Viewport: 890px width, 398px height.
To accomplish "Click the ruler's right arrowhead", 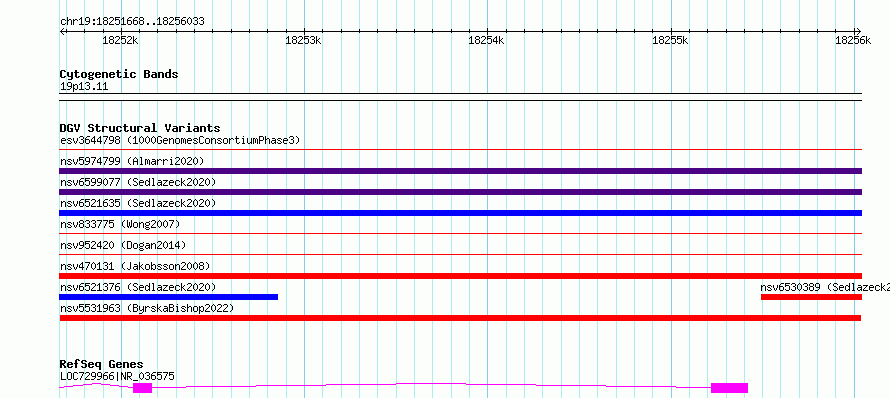I will pyautogui.click(x=859, y=31).
